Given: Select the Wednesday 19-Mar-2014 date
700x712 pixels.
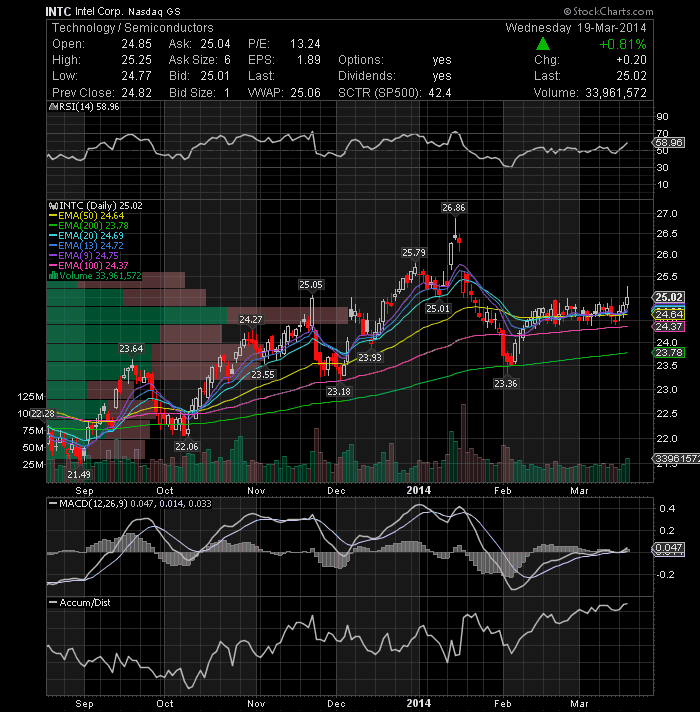Looking at the screenshot, I should (576, 28).
